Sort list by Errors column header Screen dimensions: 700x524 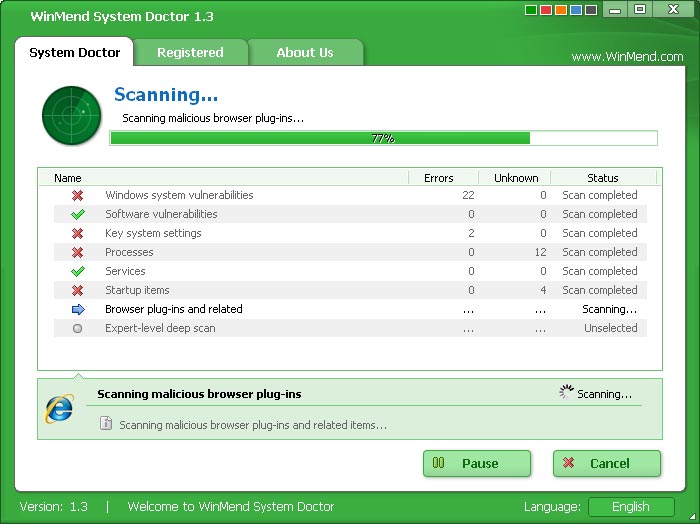(438, 178)
